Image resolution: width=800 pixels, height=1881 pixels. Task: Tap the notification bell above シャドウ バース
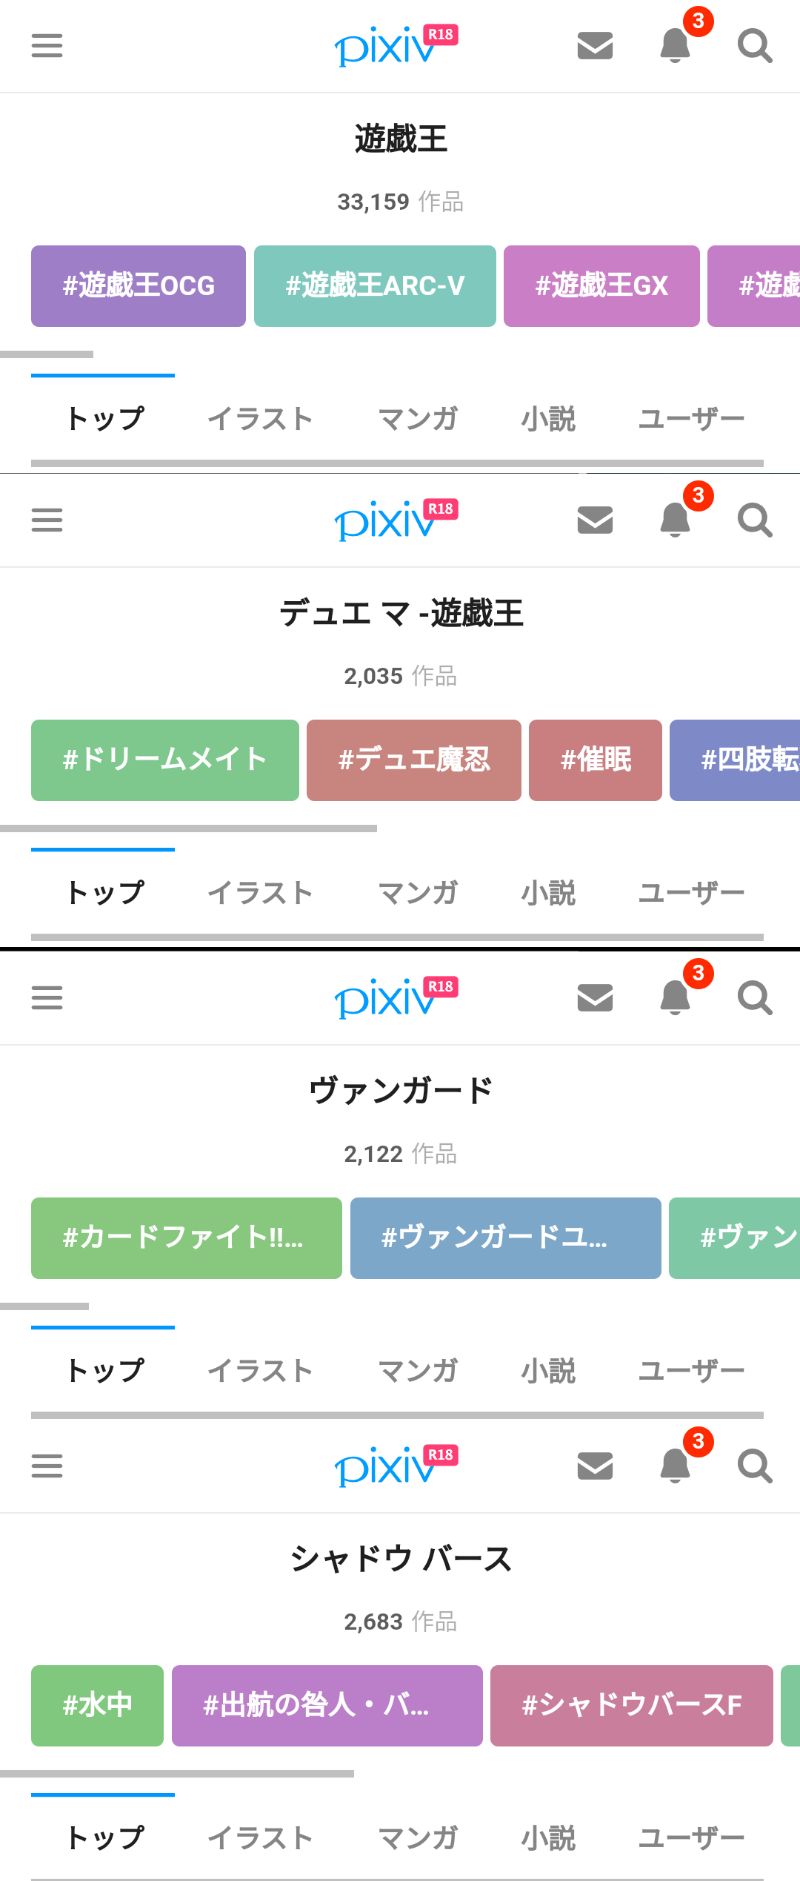676,1466
